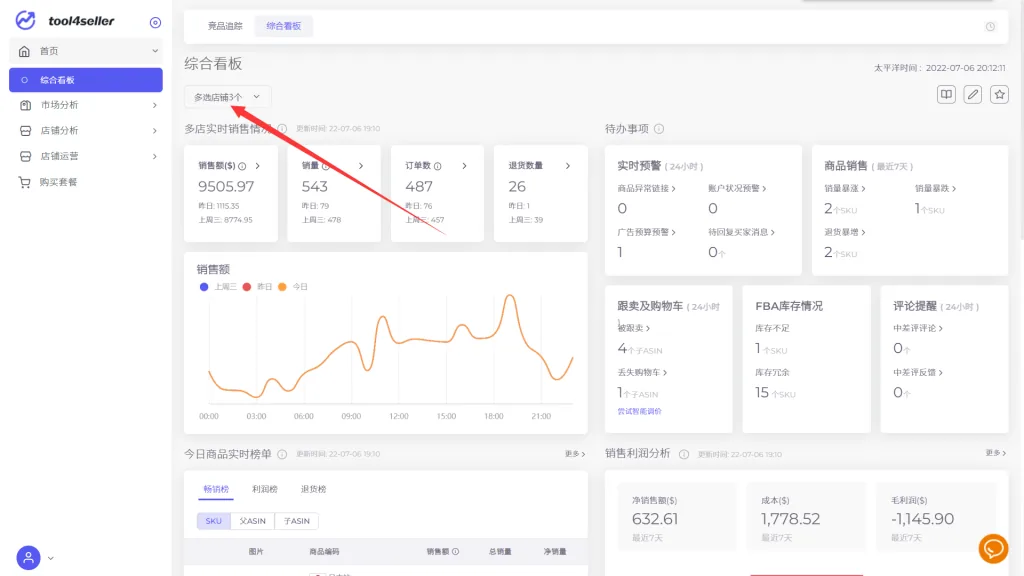This screenshot has width=1024, height=576.
Task: Expand 店铺分析 submenu chevron
Action: [155, 131]
